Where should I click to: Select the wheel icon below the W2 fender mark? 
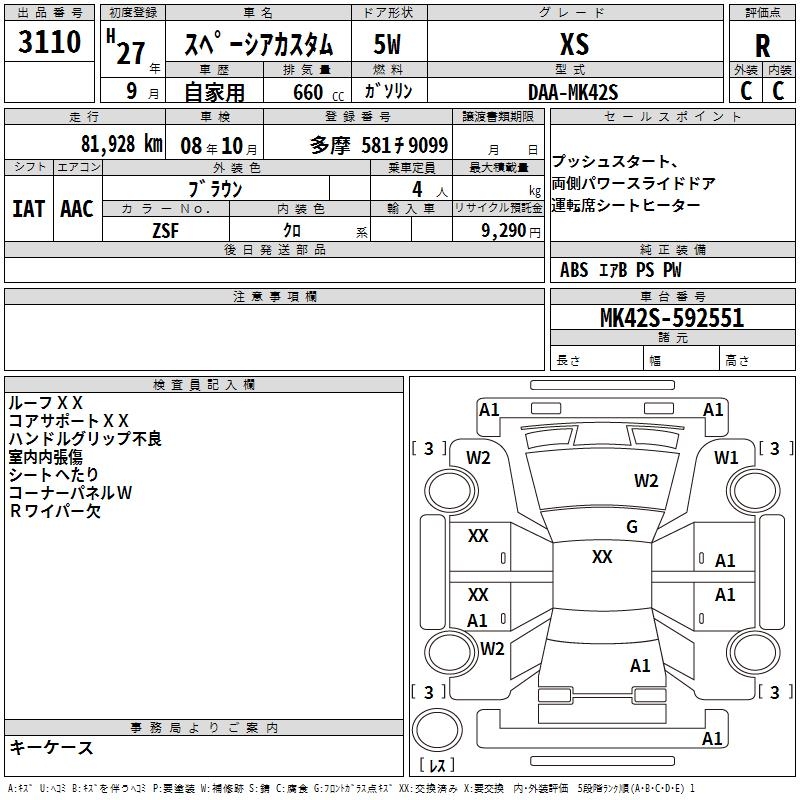pos(451,491)
